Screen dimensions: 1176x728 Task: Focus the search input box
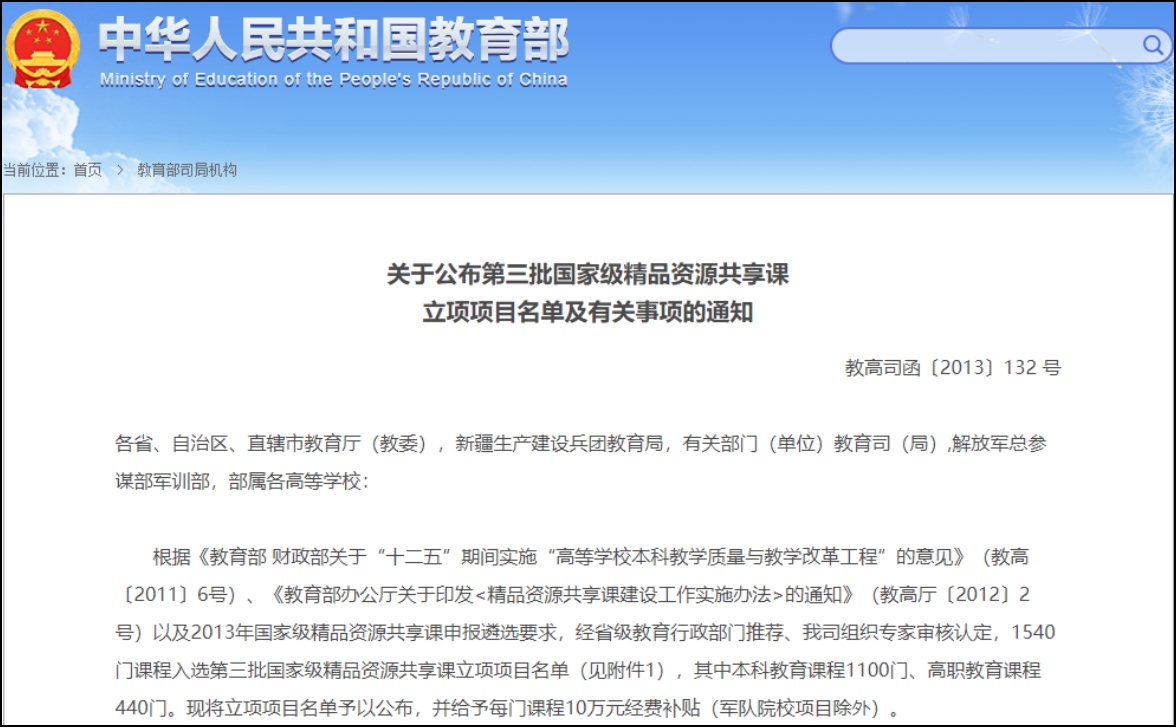point(985,46)
